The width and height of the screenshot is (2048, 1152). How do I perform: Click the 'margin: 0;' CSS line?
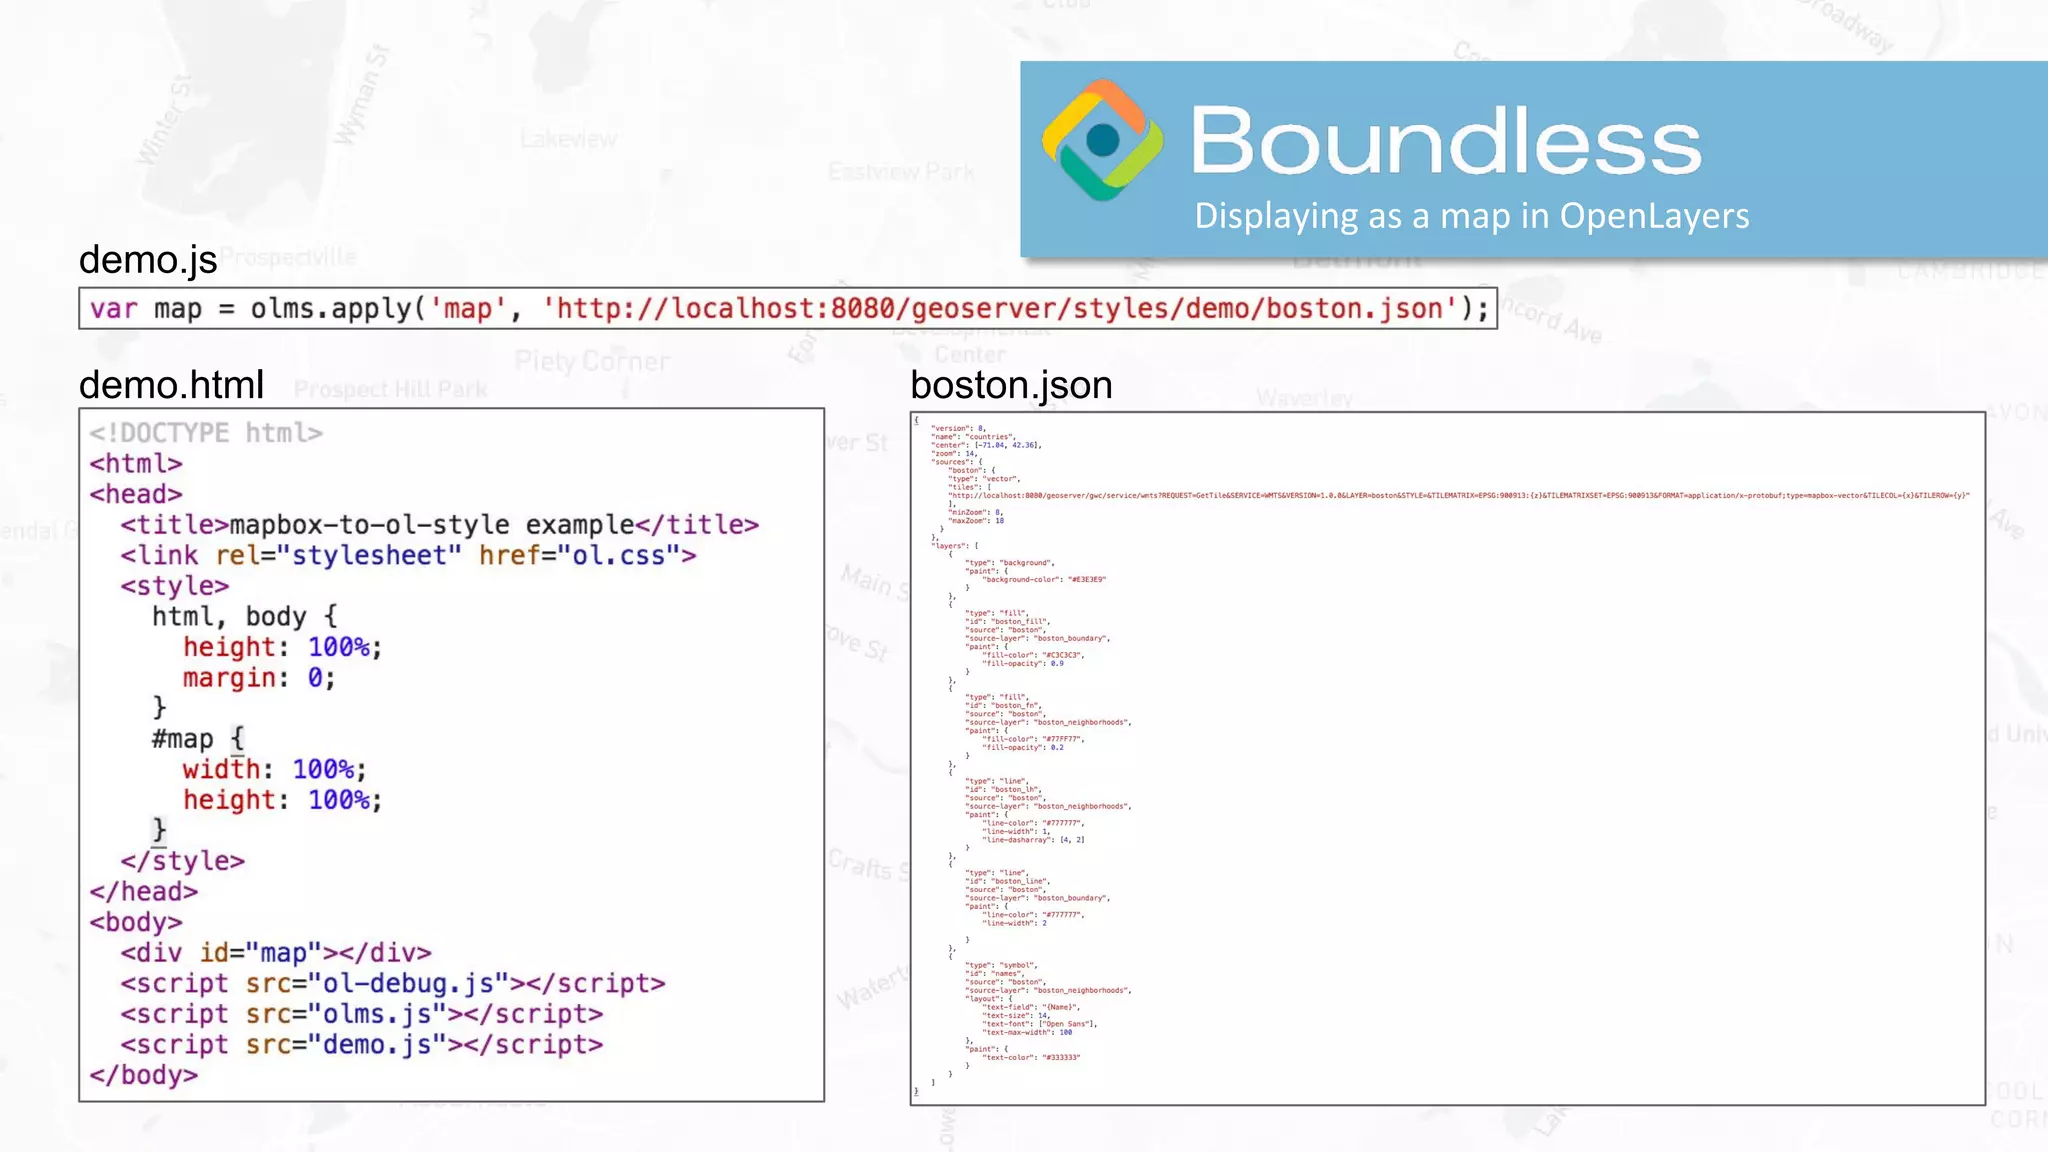(x=258, y=678)
